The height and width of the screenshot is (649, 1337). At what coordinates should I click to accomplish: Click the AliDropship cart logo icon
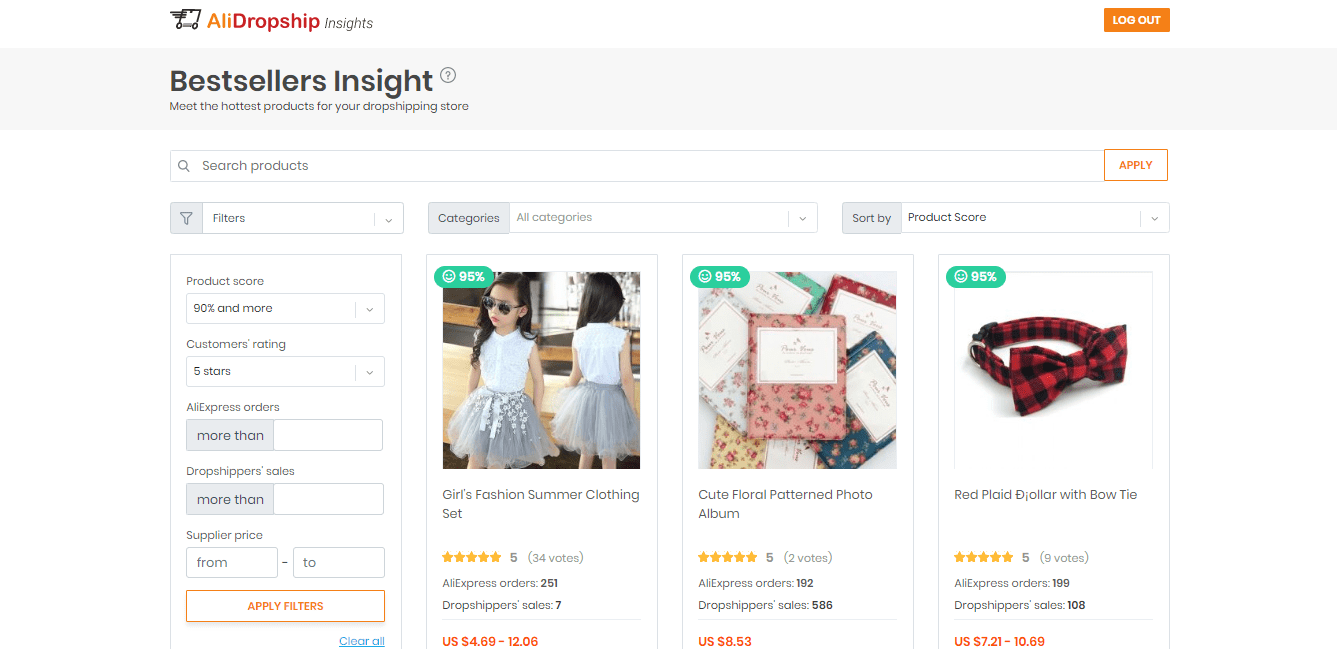click(x=186, y=20)
